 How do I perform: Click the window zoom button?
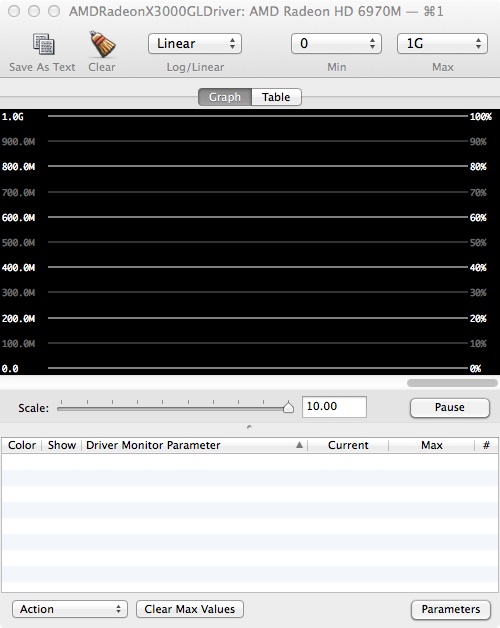[x=54, y=11]
